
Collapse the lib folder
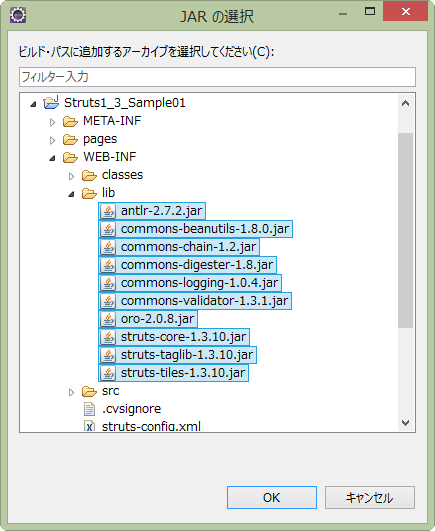71,194
